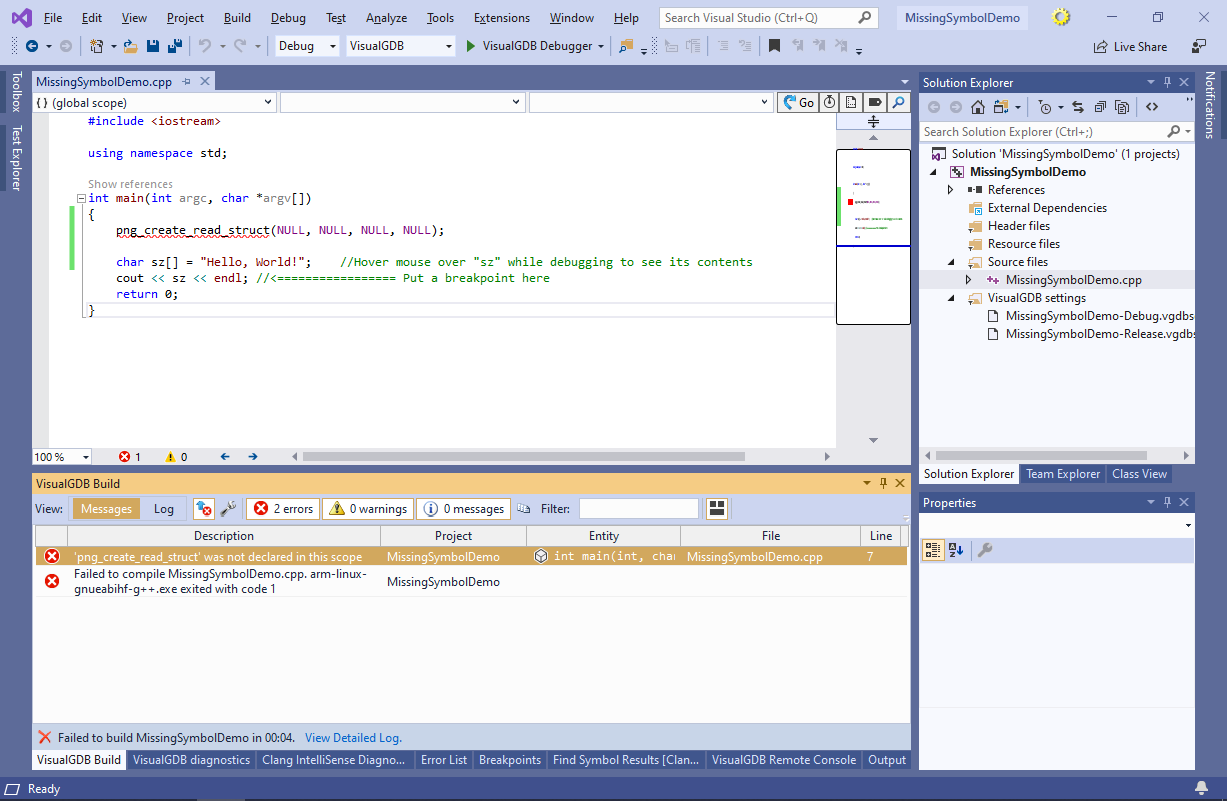
Task: Click the Pending Changes Filter clock icon
Action: [1044, 107]
